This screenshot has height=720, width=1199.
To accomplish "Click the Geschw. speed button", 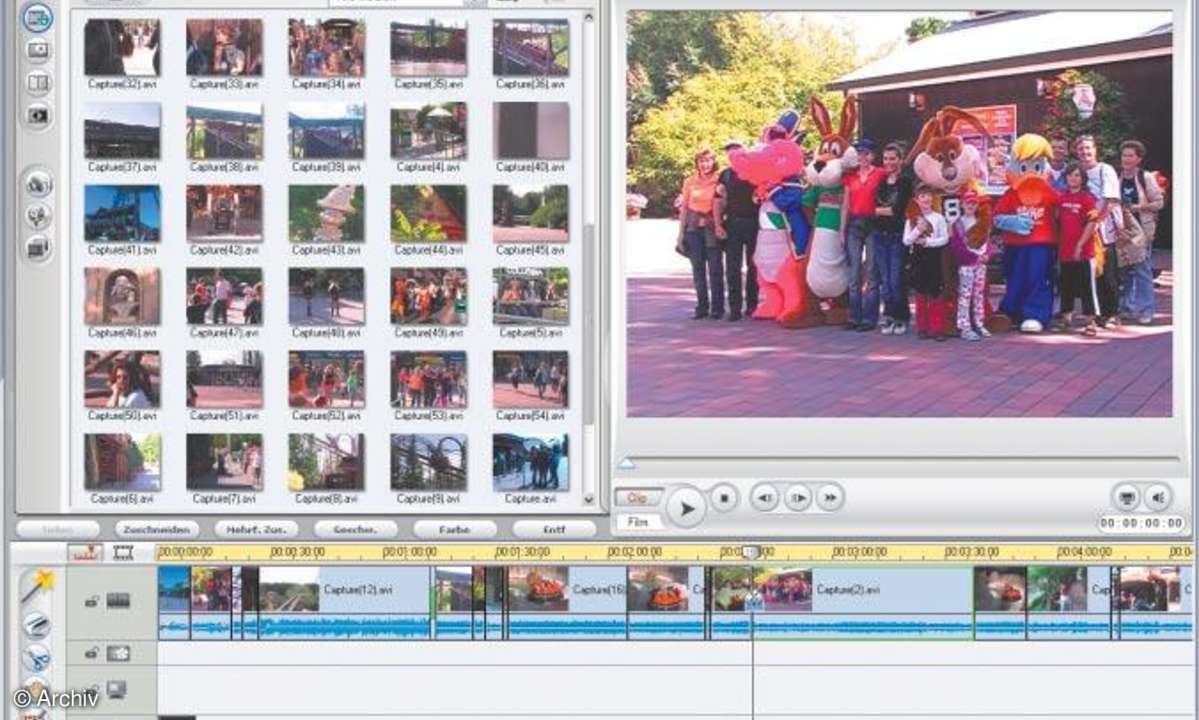I will 356,529.
